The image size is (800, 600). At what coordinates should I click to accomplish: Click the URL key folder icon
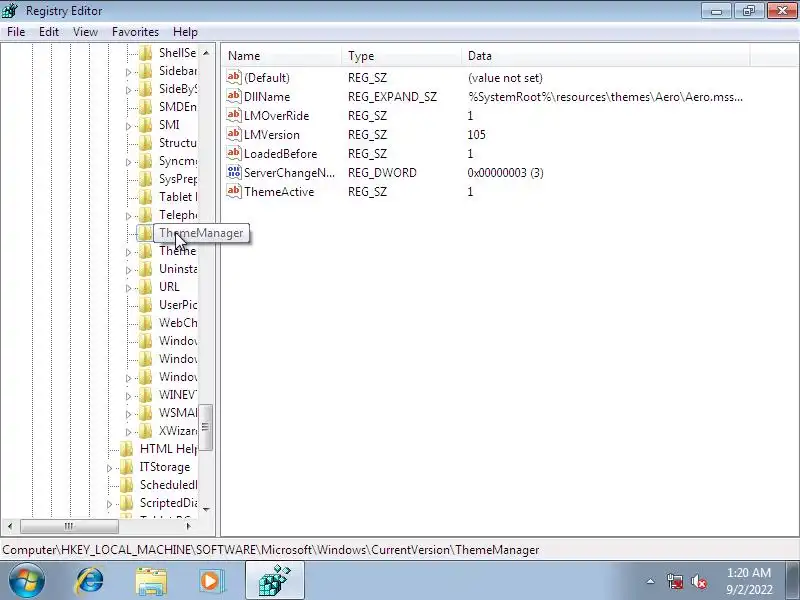[x=145, y=287]
